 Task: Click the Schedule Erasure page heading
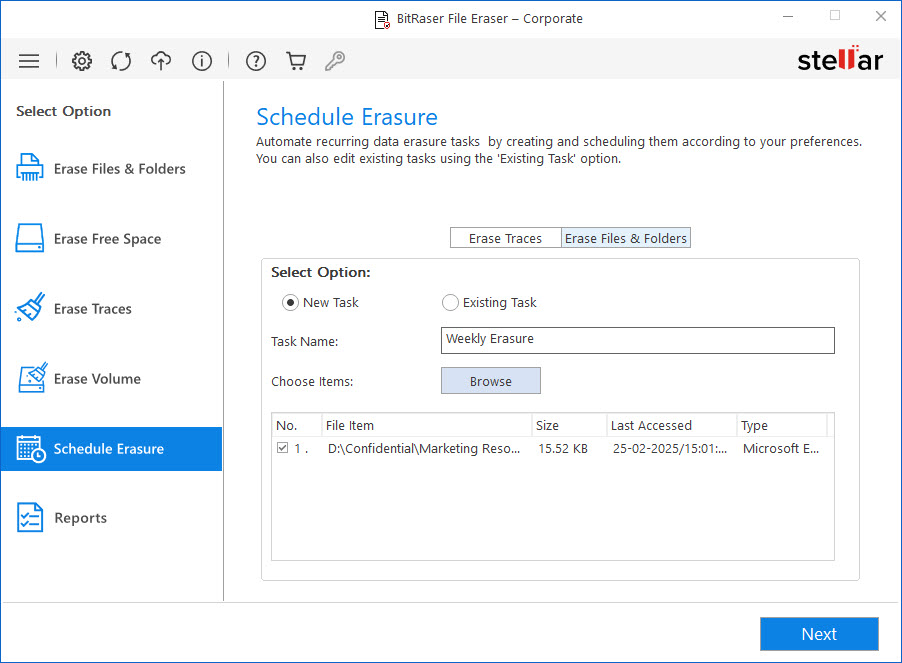coord(347,117)
